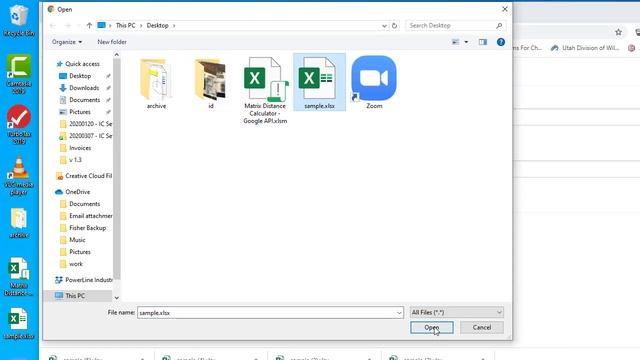The width and height of the screenshot is (640, 360).
Task: Open the archive folder in file list
Action: coord(156,84)
